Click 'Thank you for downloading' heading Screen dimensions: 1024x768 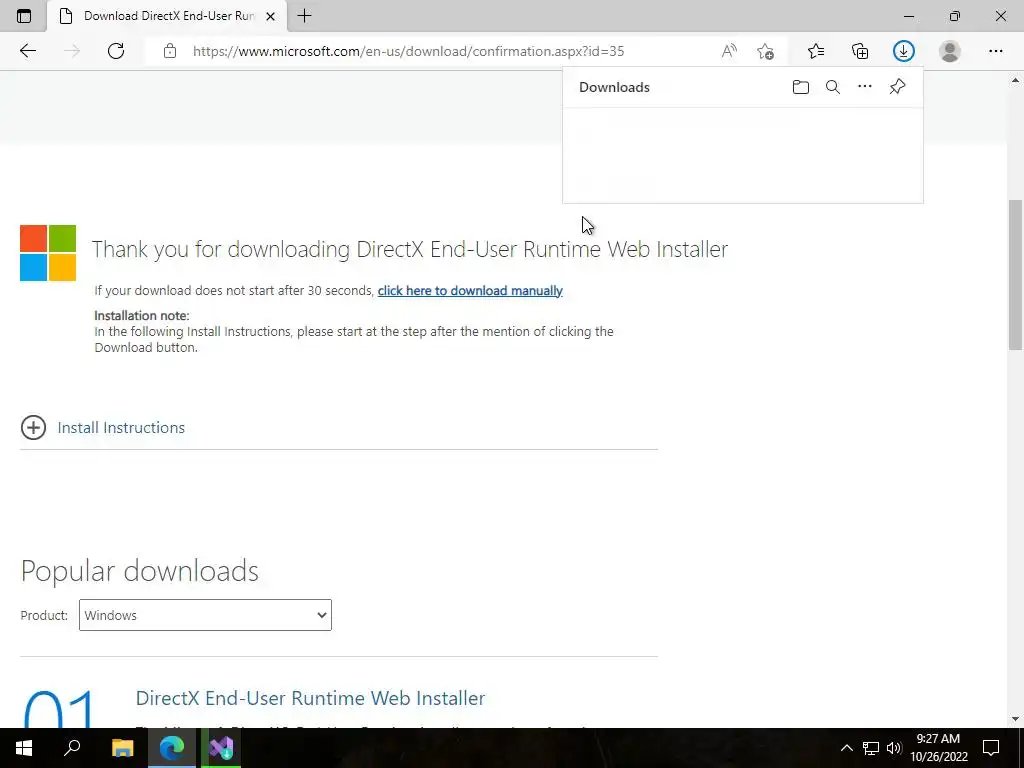409,249
